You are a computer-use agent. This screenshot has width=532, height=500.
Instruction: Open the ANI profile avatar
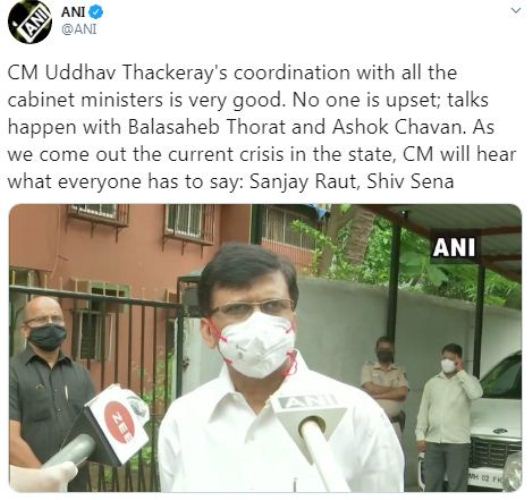(30, 22)
